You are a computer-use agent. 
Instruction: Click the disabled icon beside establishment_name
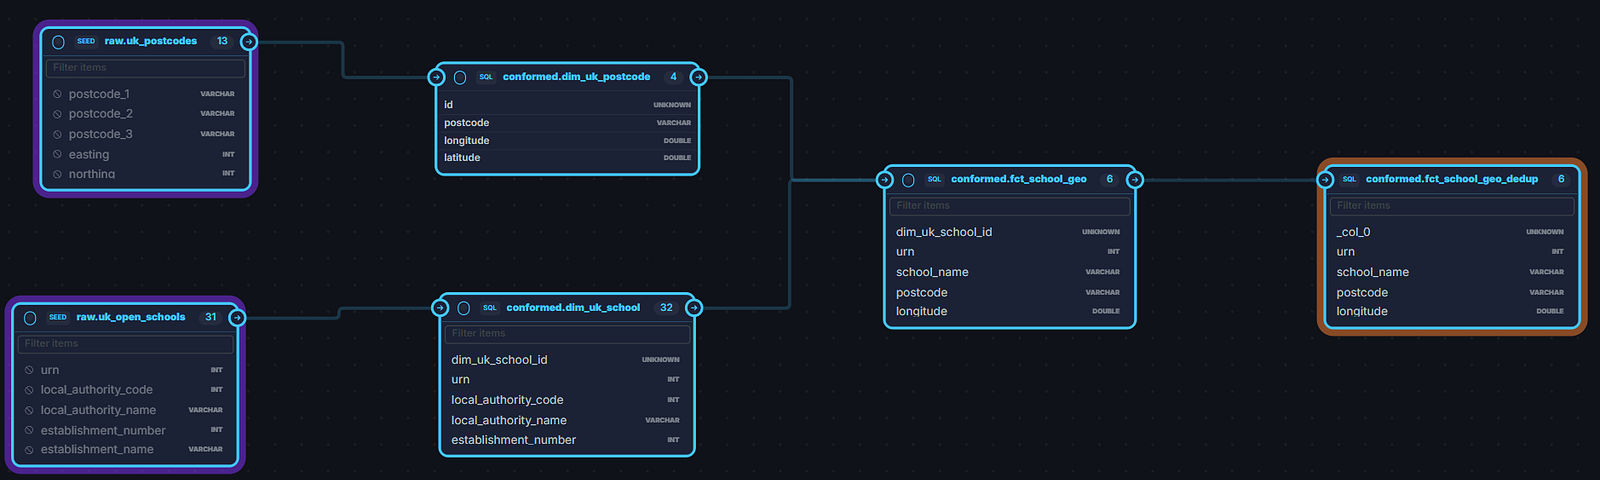29,450
